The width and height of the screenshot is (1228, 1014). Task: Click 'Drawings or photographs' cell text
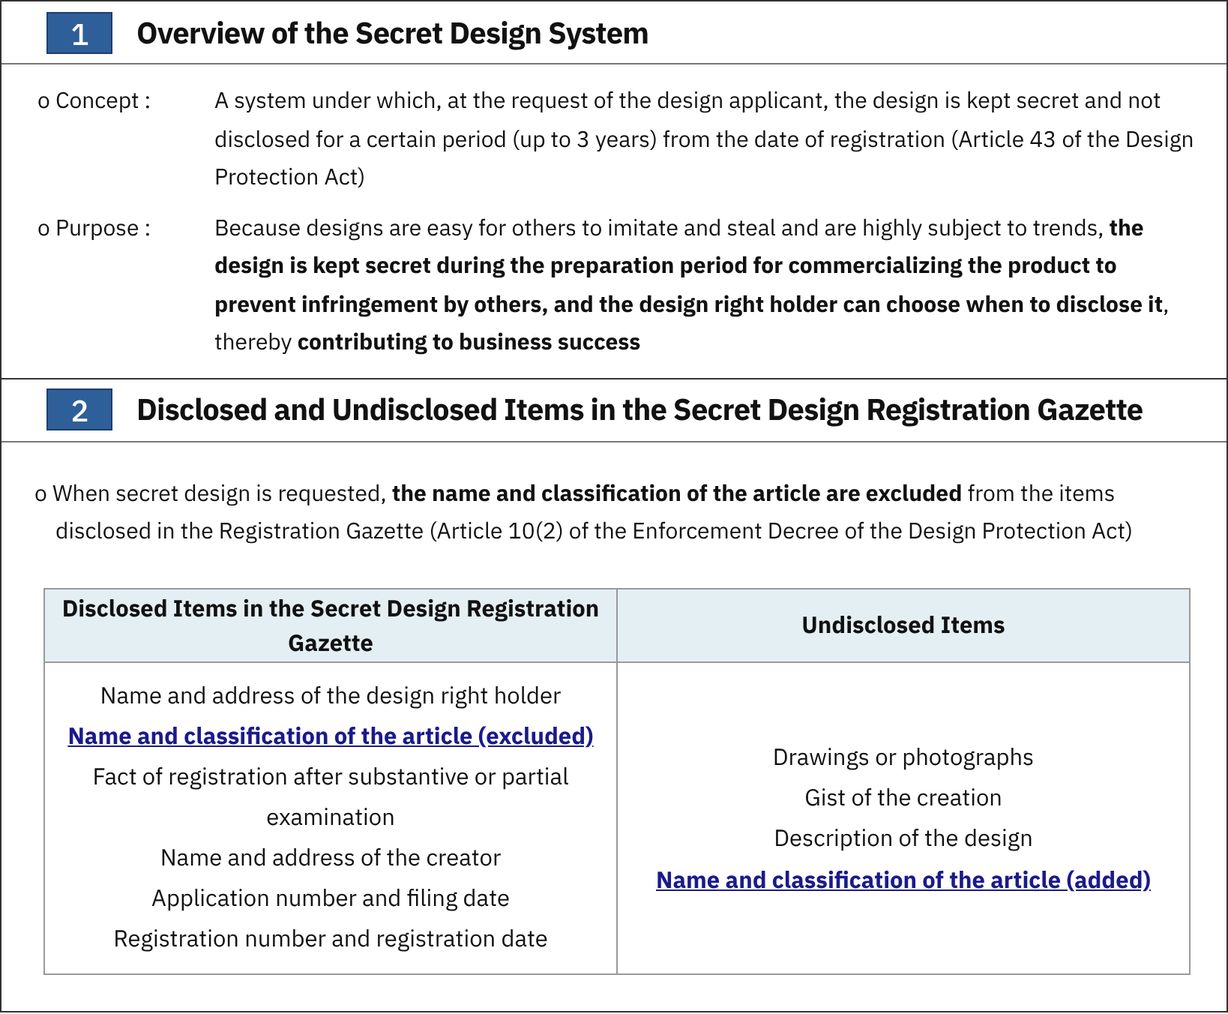903,757
